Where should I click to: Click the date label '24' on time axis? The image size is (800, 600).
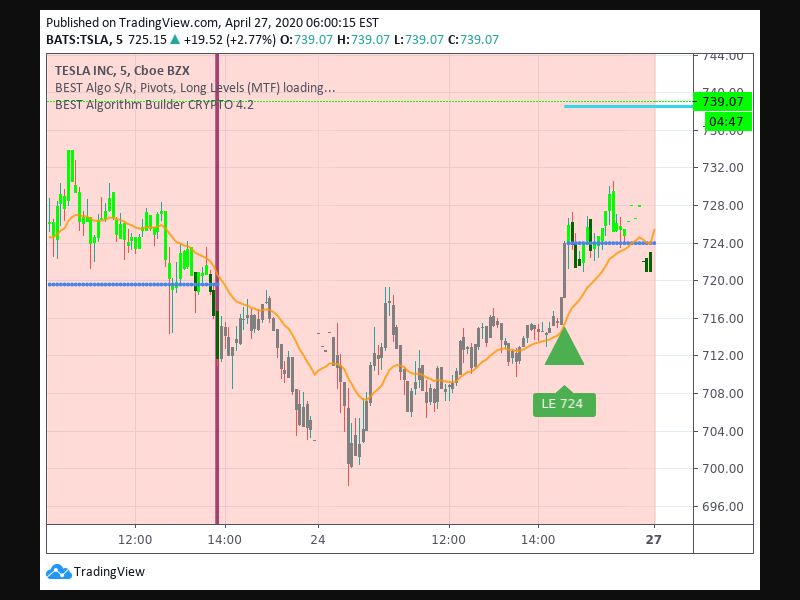tap(318, 540)
